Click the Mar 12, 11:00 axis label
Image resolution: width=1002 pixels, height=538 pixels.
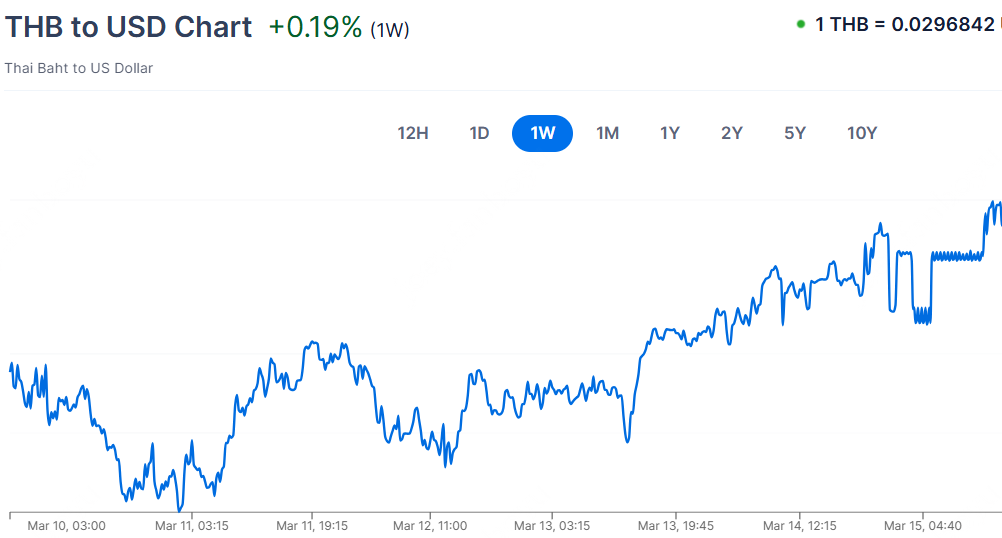pyautogui.click(x=430, y=525)
